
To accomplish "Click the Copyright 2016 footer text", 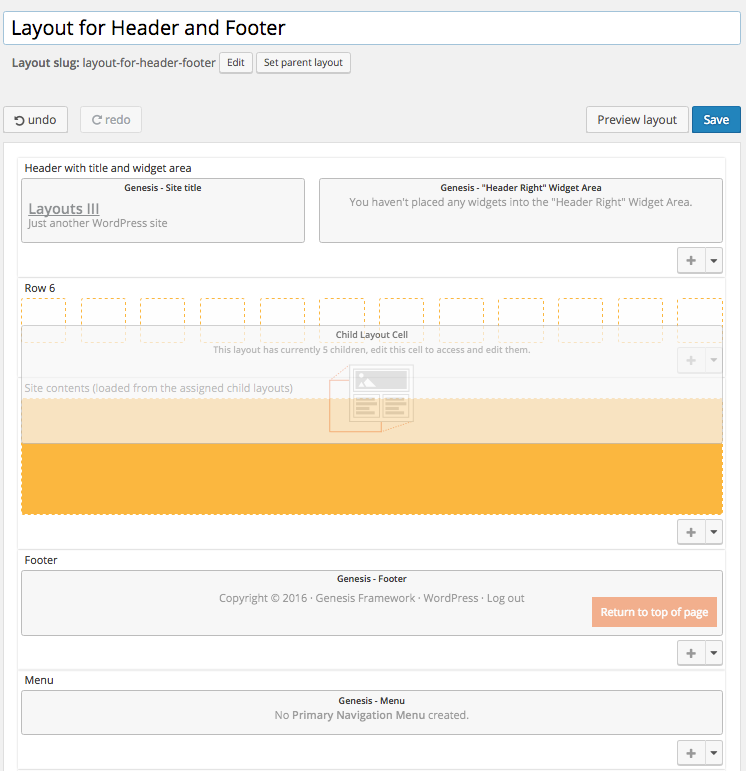I will (x=372, y=598).
